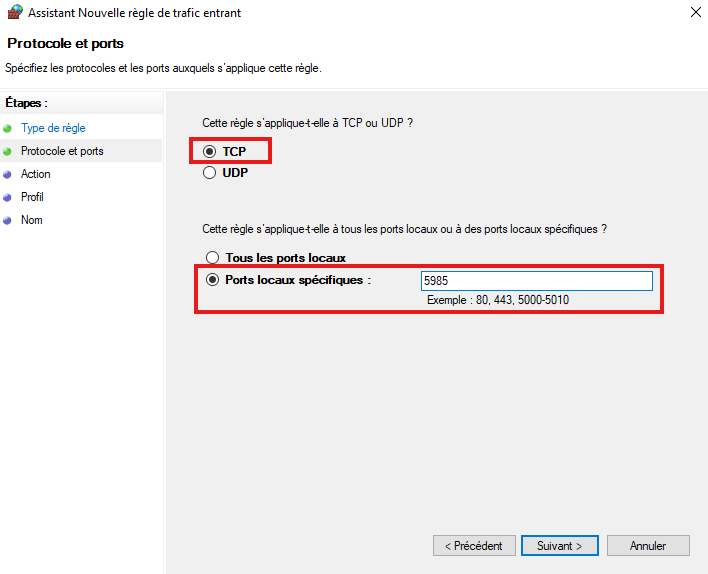Go back with the Précédent button
The width and height of the screenshot is (708, 574).
[474, 546]
